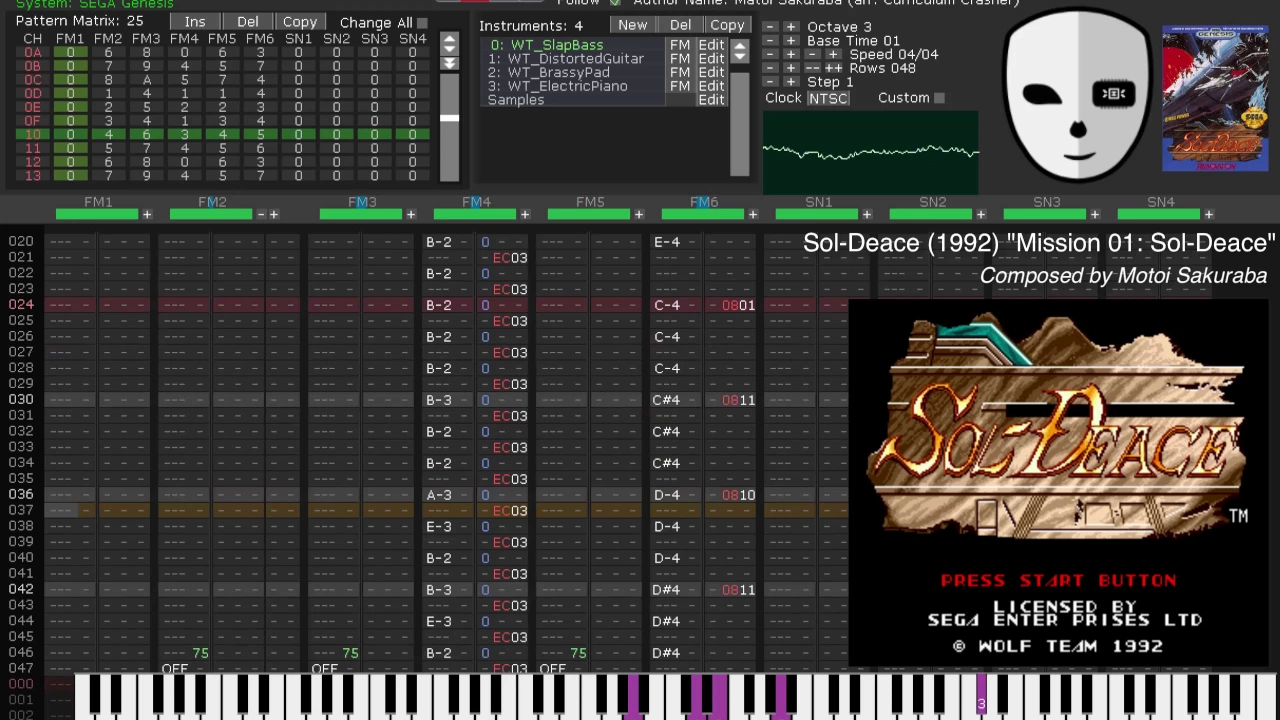This screenshot has height=720, width=1280.
Task: Enable the Custom clock checkbox
Action: pyautogui.click(x=939, y=98)
